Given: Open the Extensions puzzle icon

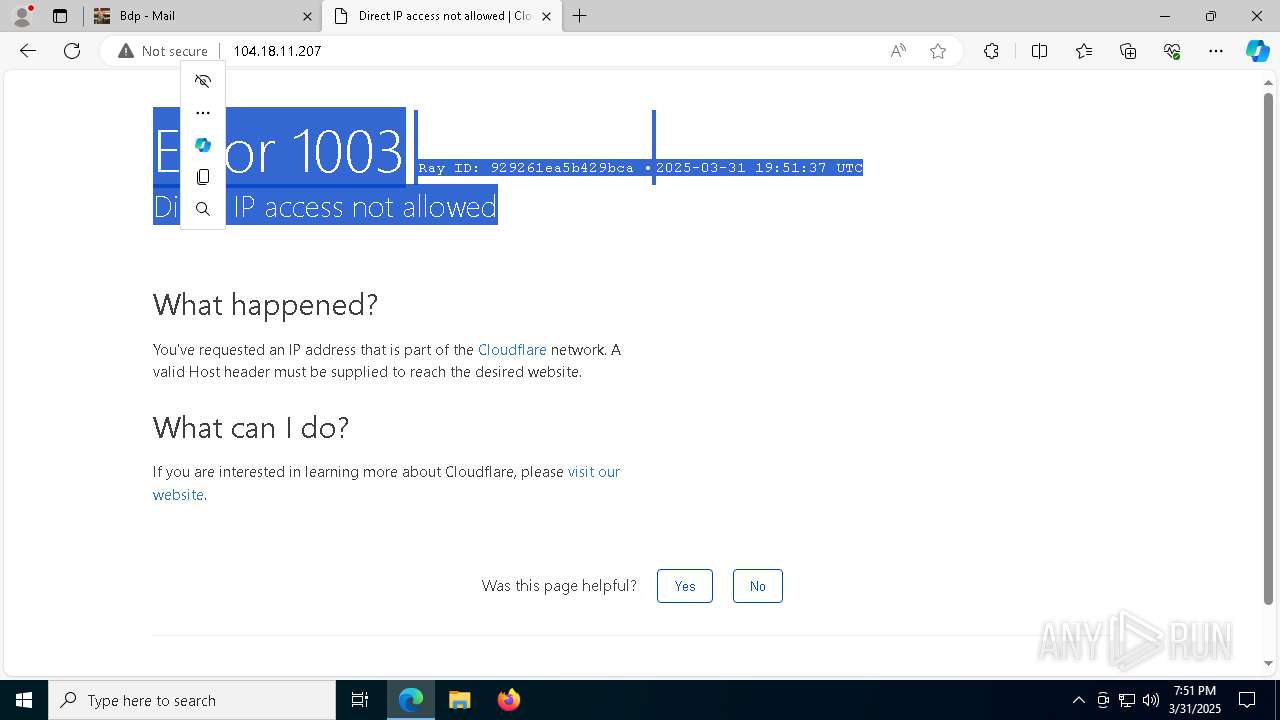Looking at the screenshot, I should [991, 51].
